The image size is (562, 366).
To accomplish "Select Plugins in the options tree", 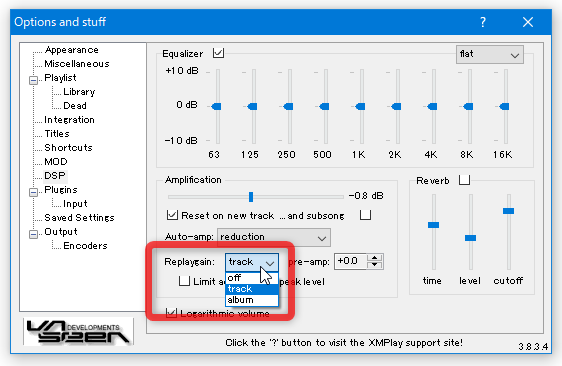I will point(61,190).
